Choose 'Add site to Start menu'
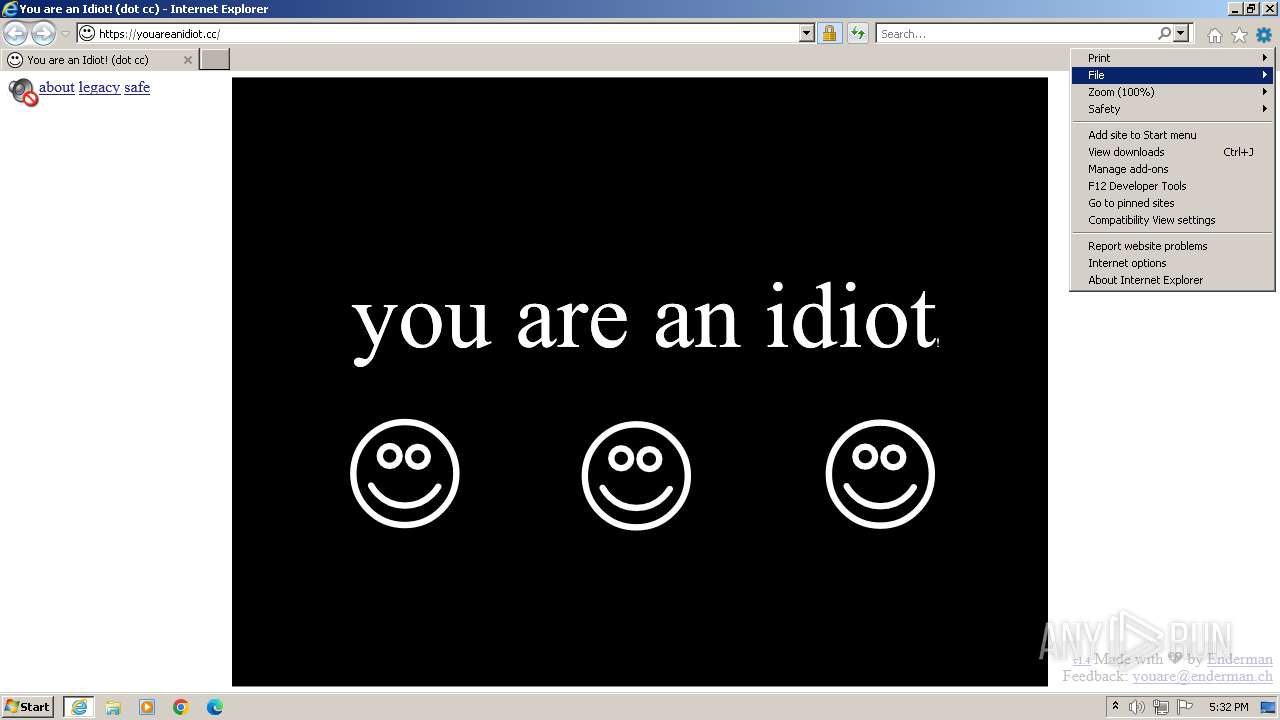This screenshot has width=1280, height=720. 1172,135
